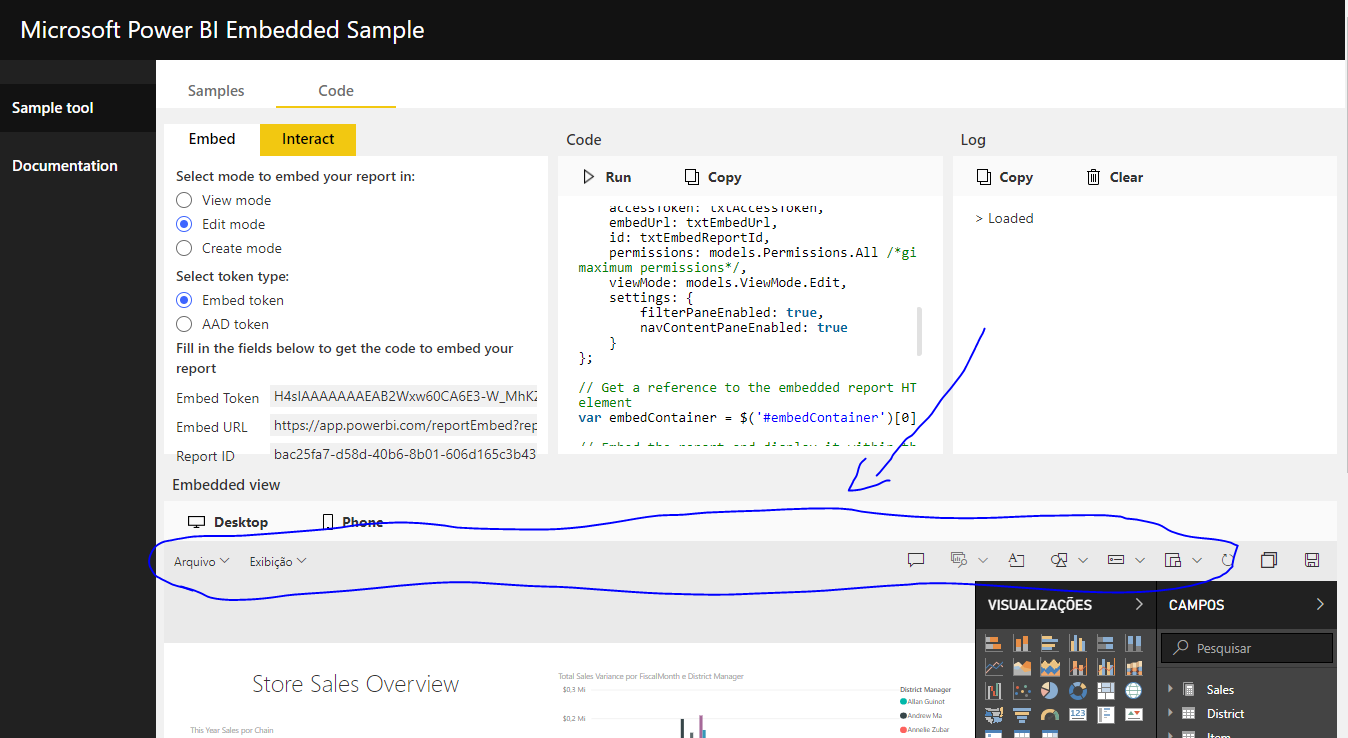This screenshot has height=738, width=1348.
Task: Run the embed code
Action: (x=607, y=177)
